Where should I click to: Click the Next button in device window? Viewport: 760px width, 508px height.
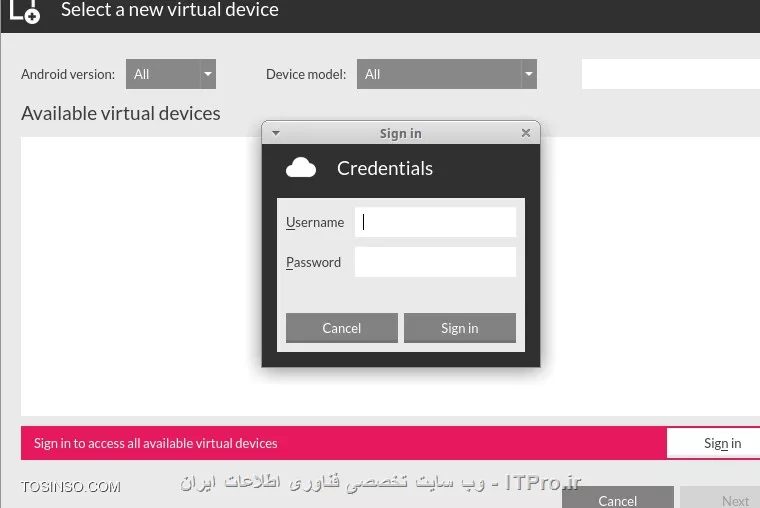720,498
